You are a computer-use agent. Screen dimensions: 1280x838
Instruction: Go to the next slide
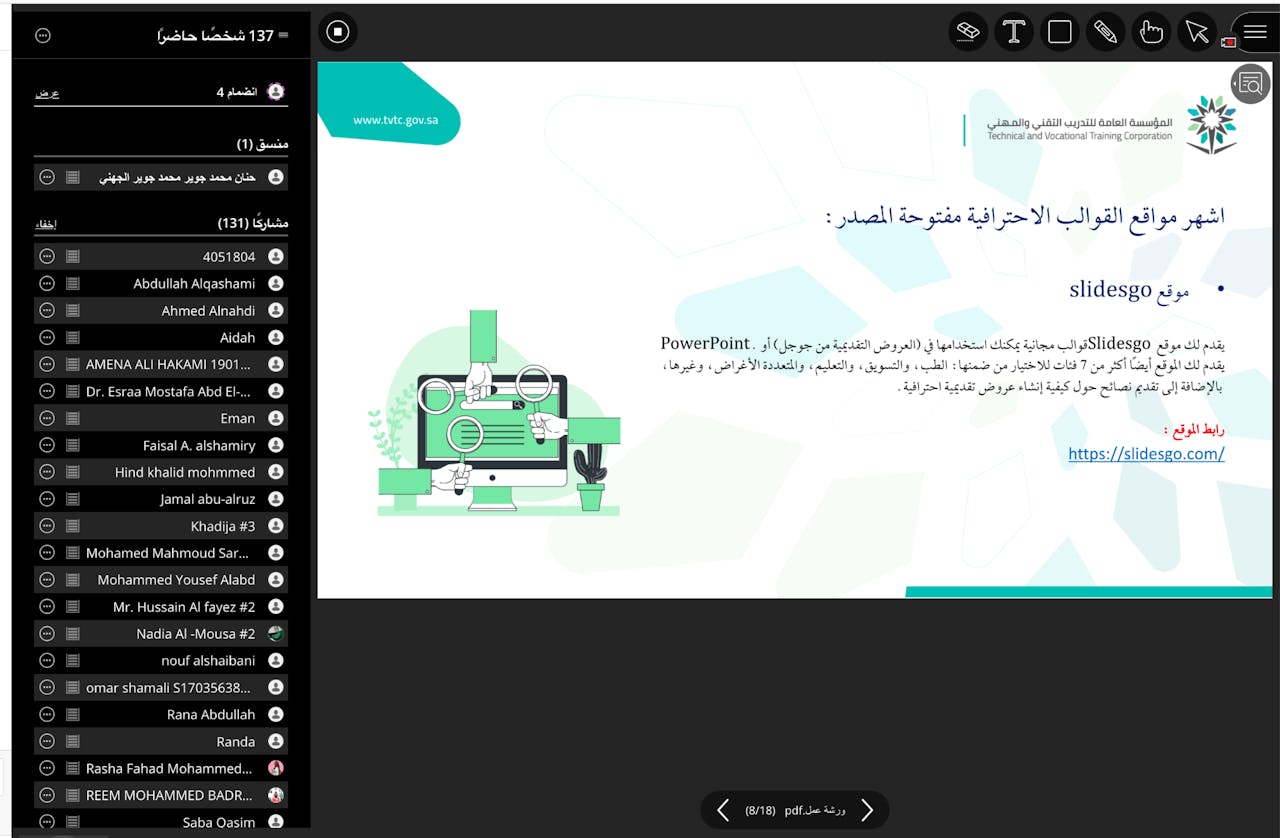click(867, 810)
